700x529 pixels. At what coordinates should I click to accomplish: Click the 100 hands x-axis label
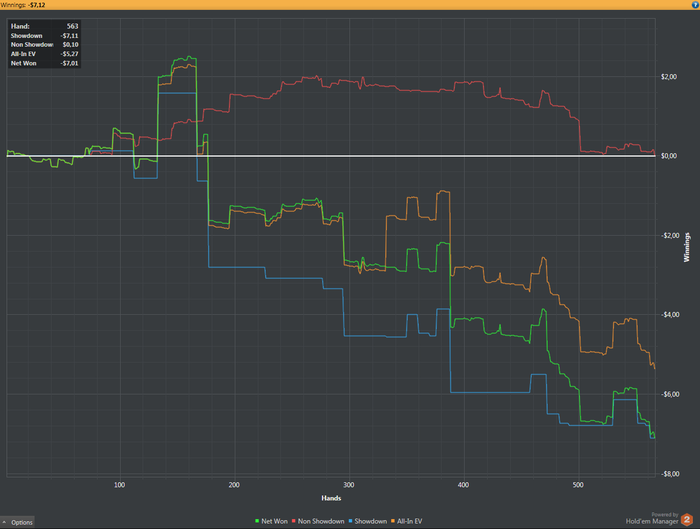[x=120, y=485]
